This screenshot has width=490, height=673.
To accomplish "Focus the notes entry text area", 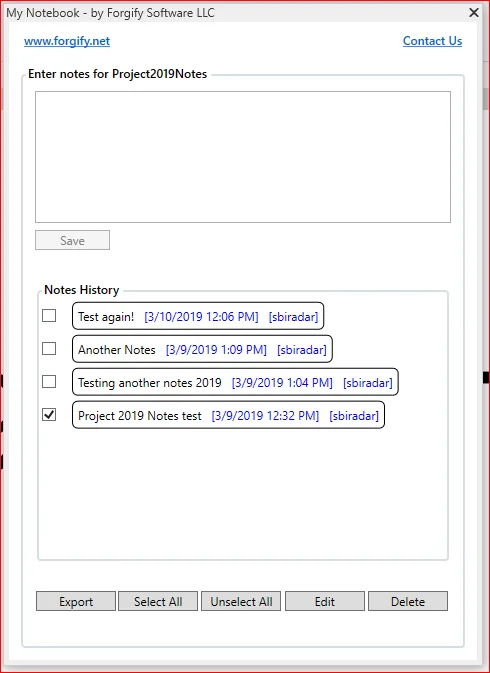I will point(243,157).
